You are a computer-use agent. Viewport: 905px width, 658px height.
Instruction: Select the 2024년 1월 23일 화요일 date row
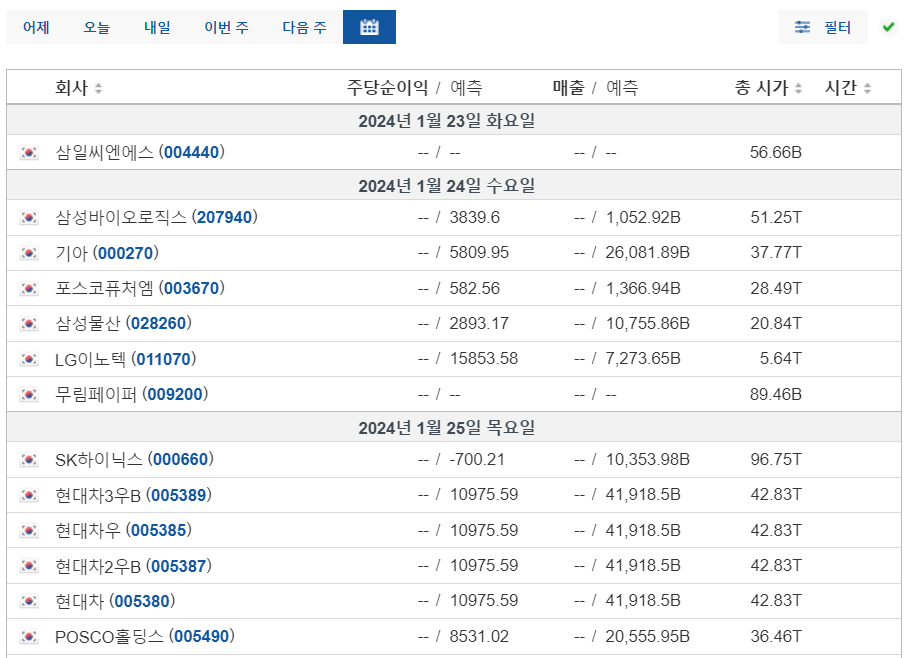click(x=454, y=120)
